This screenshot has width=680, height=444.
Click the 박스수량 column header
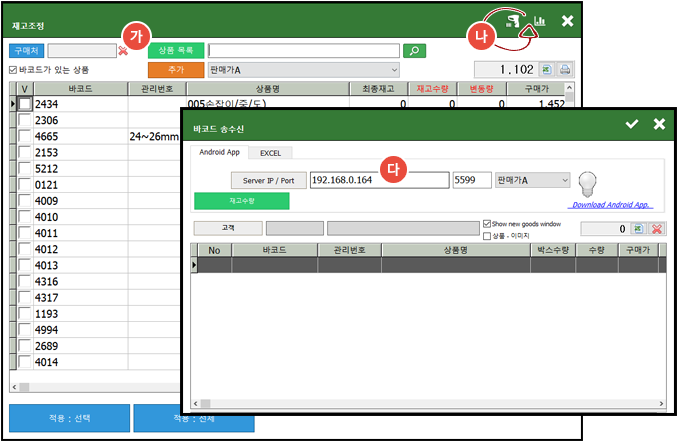pyautogui.click(x=553, y=250)
